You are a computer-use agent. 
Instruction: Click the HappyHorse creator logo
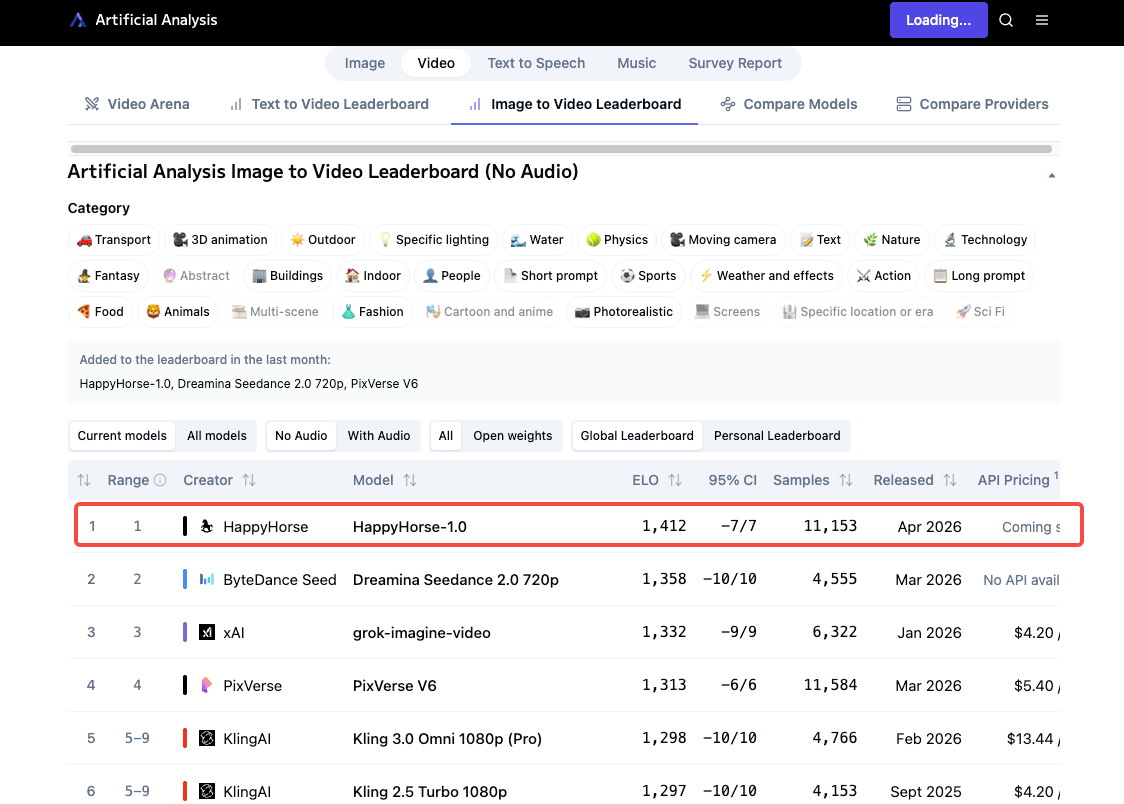(x=206, y=527)
